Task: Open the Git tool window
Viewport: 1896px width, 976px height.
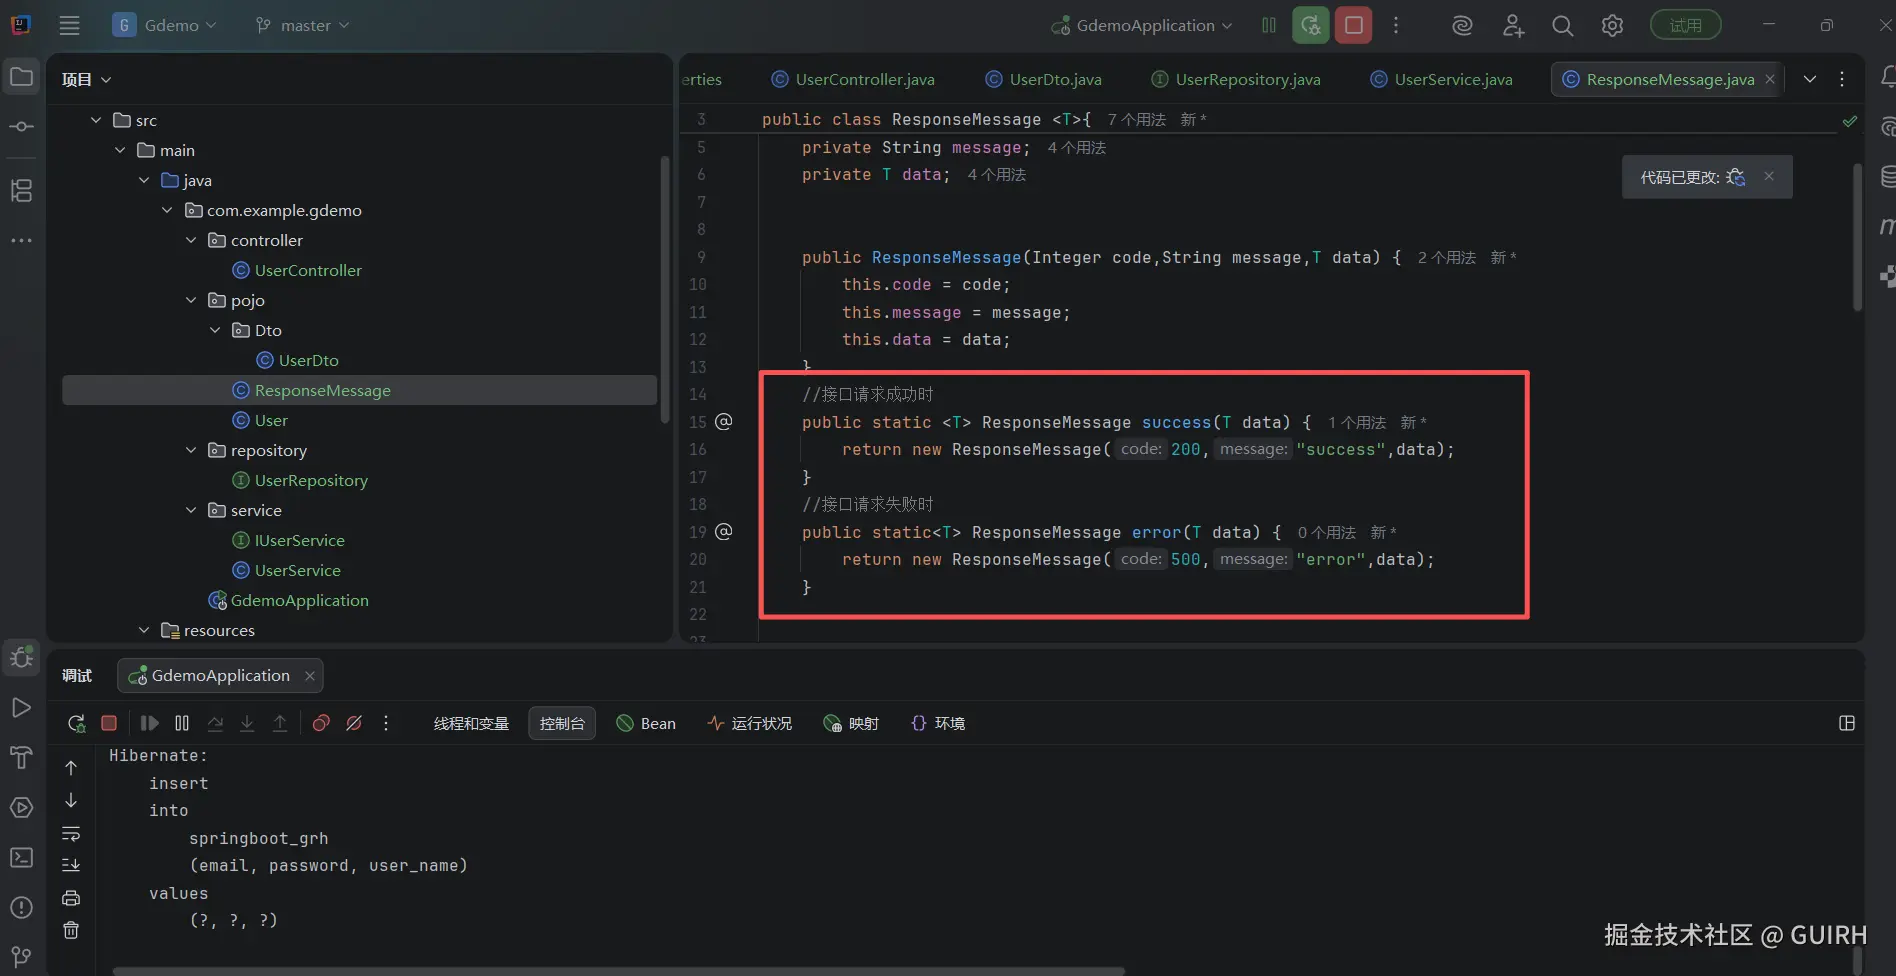Action: click(x=21, y=957)
